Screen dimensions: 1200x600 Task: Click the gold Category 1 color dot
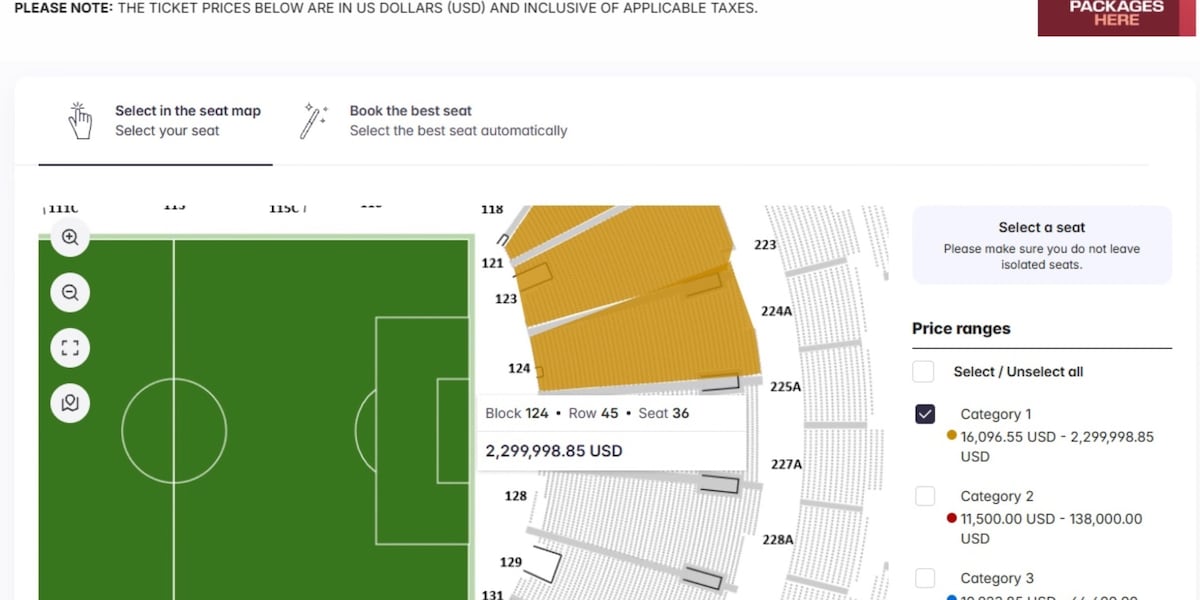952,436
